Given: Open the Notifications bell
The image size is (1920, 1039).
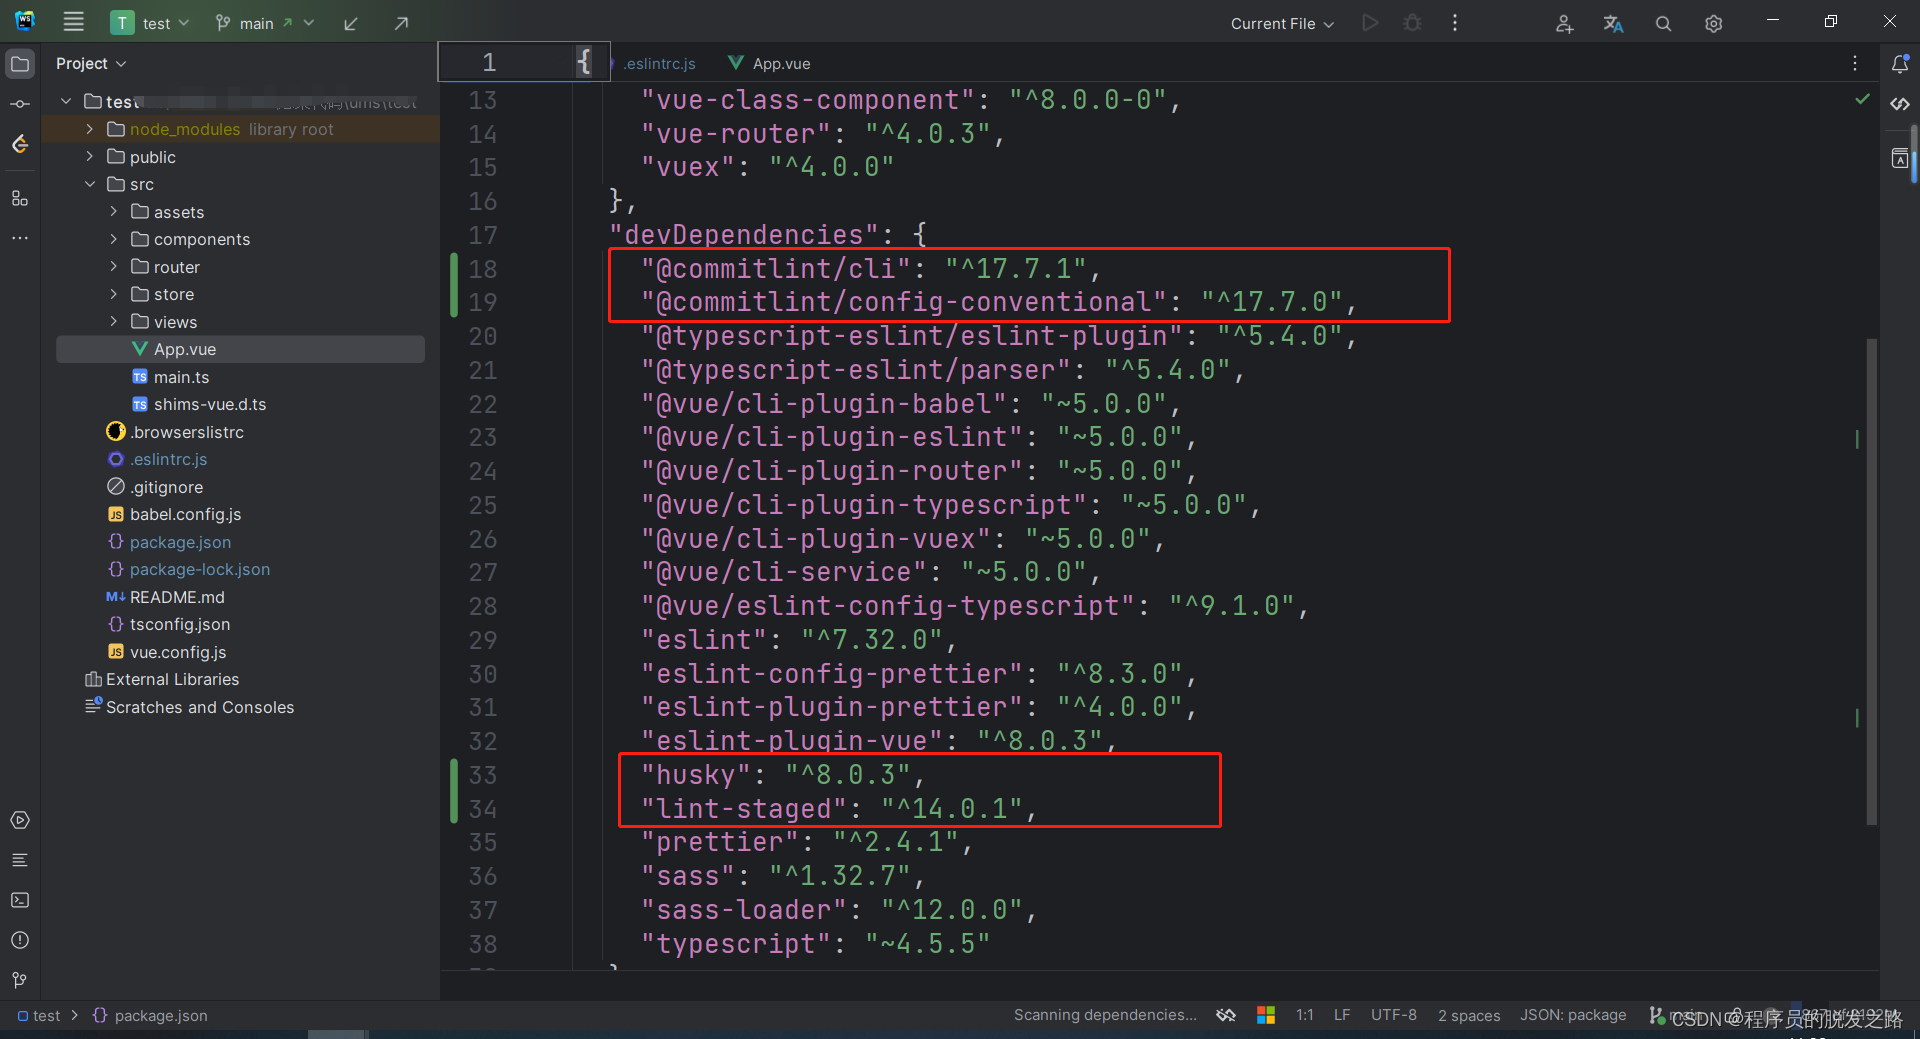Looking at the screenshot, I should [1900, 64].
